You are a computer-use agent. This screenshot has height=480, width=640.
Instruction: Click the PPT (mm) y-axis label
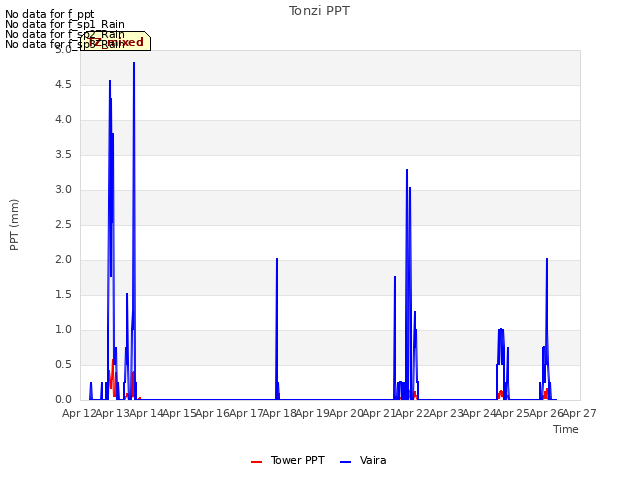click(14, 225)
